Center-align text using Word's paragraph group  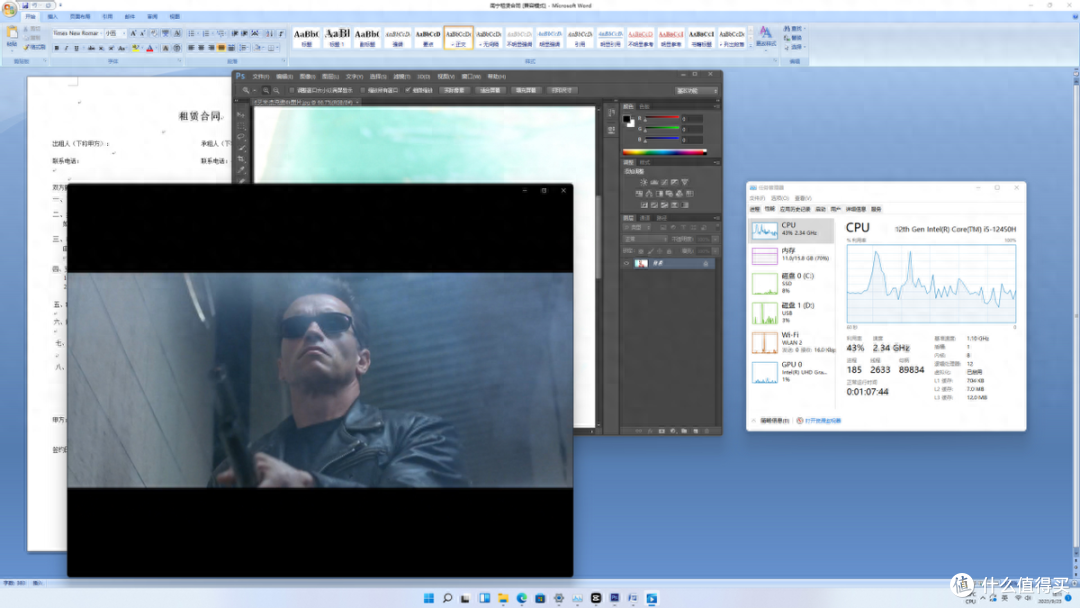coord(201,48)
